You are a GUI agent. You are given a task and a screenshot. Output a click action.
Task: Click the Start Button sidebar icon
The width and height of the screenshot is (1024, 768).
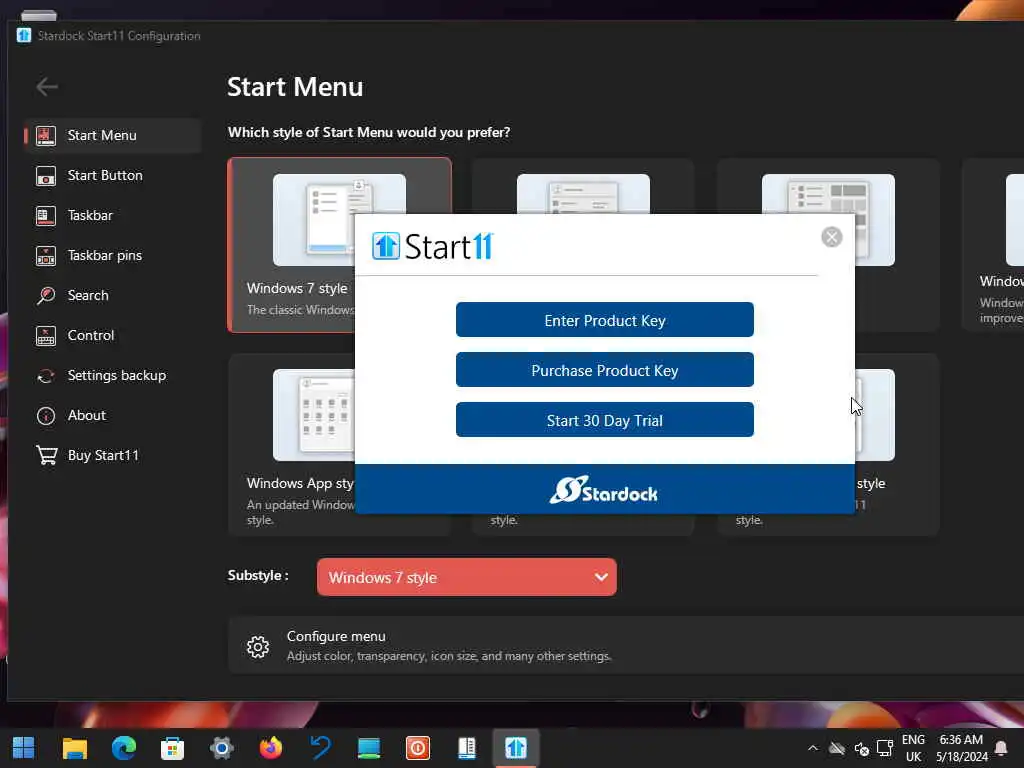[46, 176]
